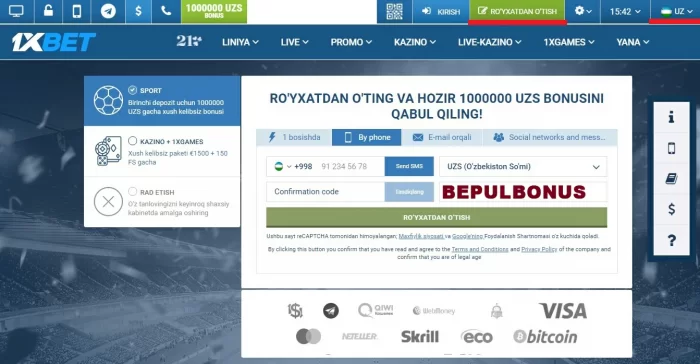Image resolution: width=700 pixels, height=364 pixels.
Task: Open the question mark help icon in sidebar
Action: [671, 240]
